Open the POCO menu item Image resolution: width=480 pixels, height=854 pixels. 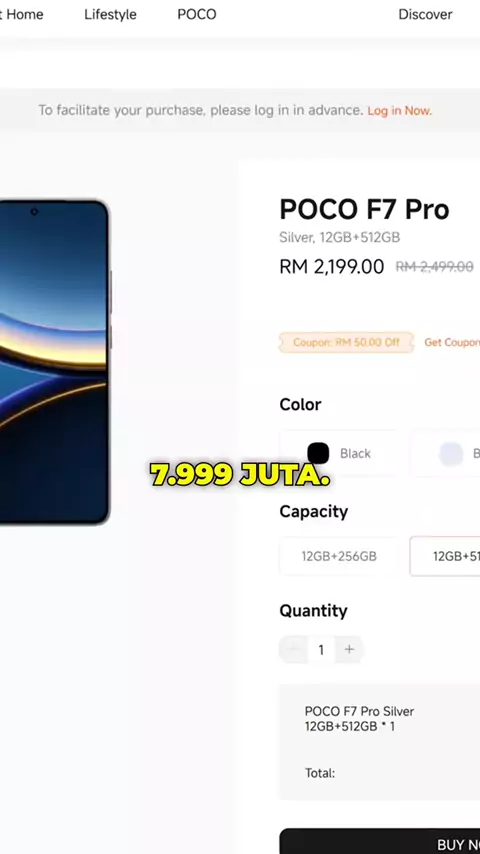coord(197,14)
